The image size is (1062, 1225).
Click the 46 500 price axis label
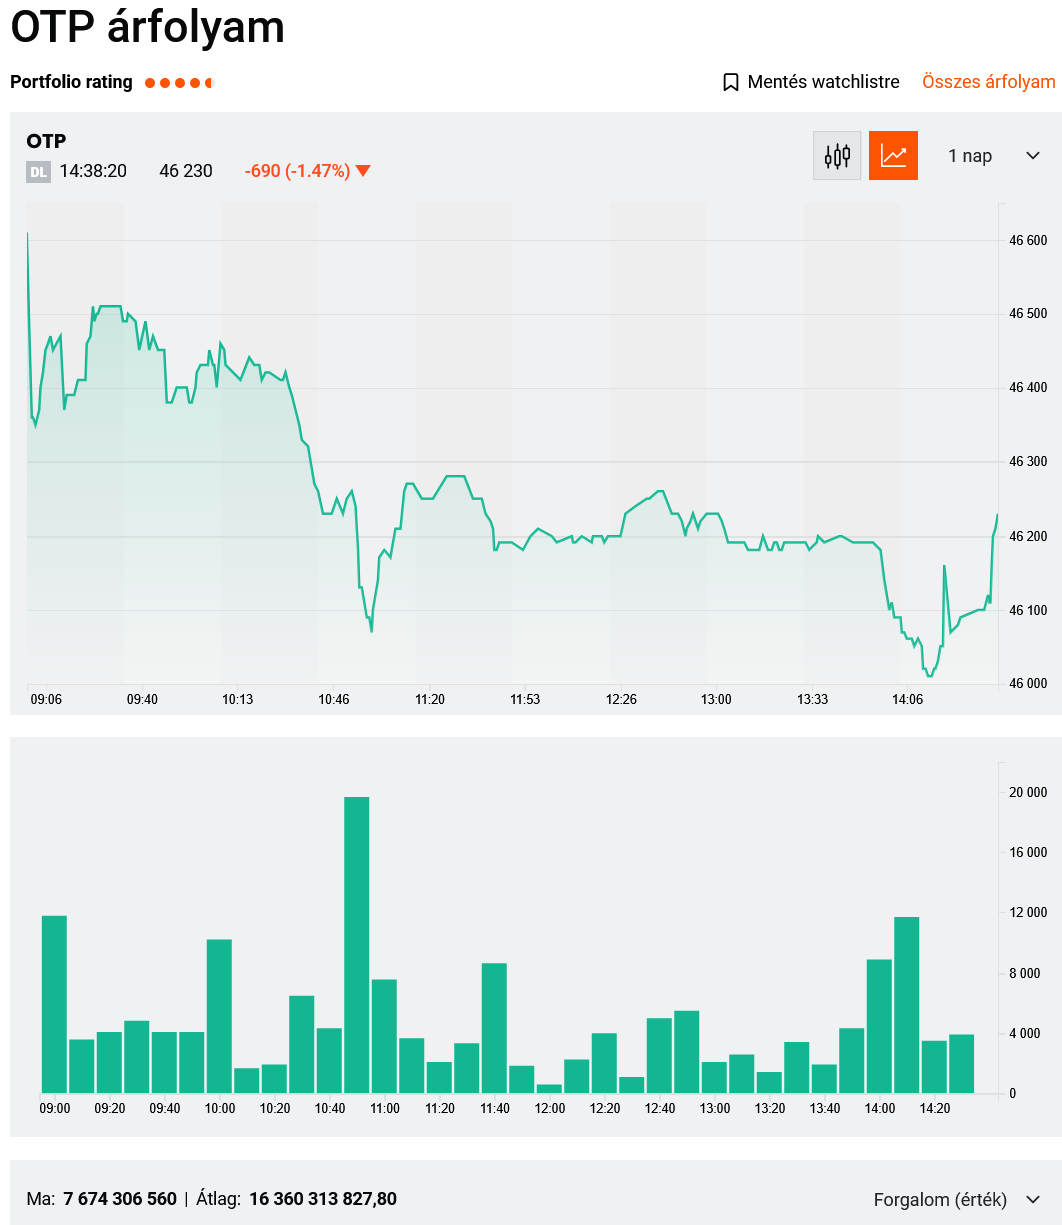coord(1028,314)
